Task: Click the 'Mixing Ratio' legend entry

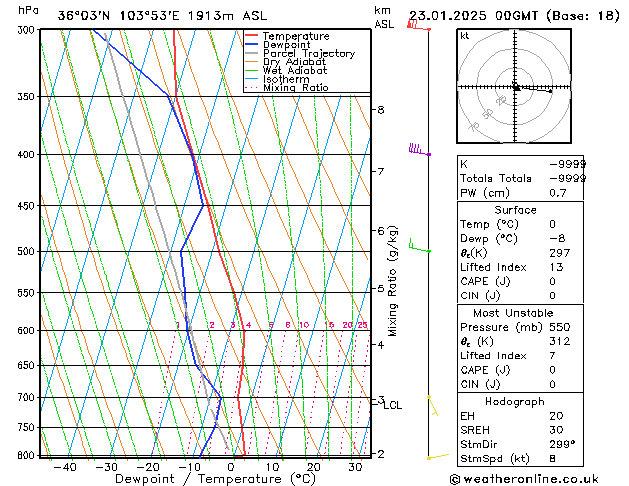Action: (296, 87)
